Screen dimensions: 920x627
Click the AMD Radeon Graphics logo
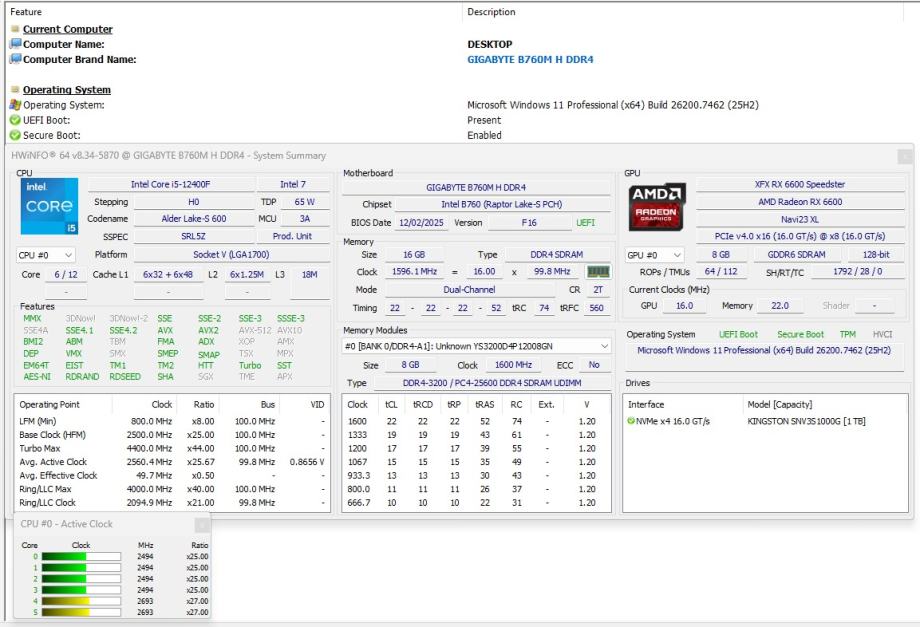[657, 207]
